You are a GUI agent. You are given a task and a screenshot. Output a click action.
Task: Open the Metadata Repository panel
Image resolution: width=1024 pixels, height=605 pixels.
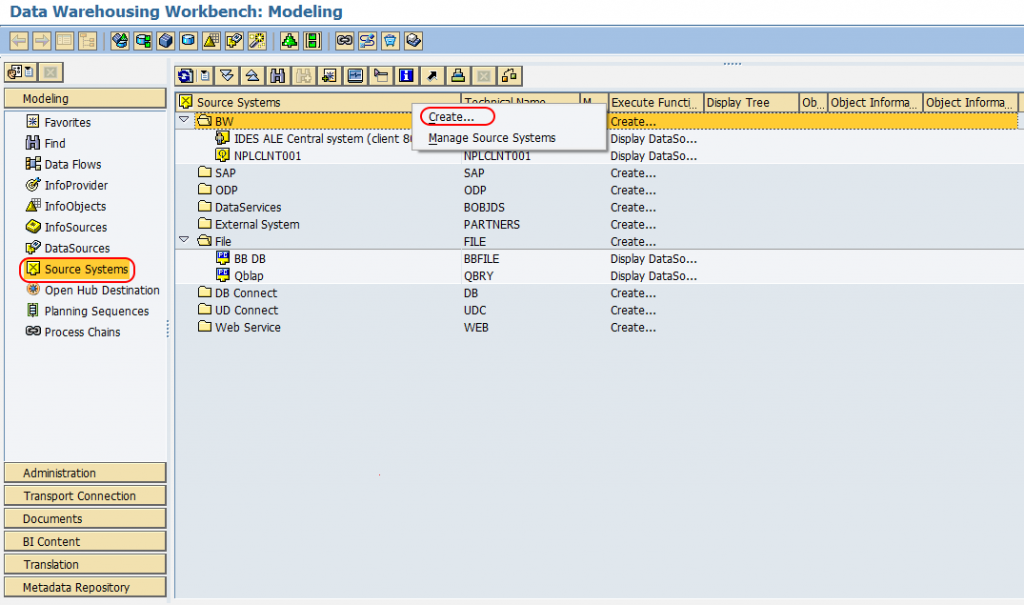(x=85, y=586)
